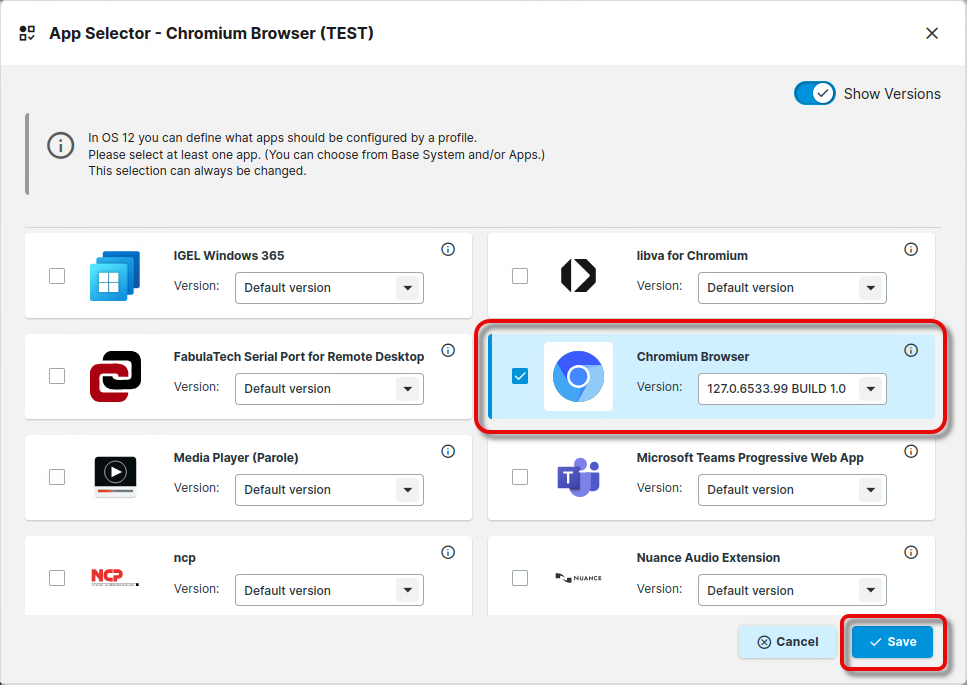Close the App Selector window
This screenshot has height=685, width=967.
[932, 33]
